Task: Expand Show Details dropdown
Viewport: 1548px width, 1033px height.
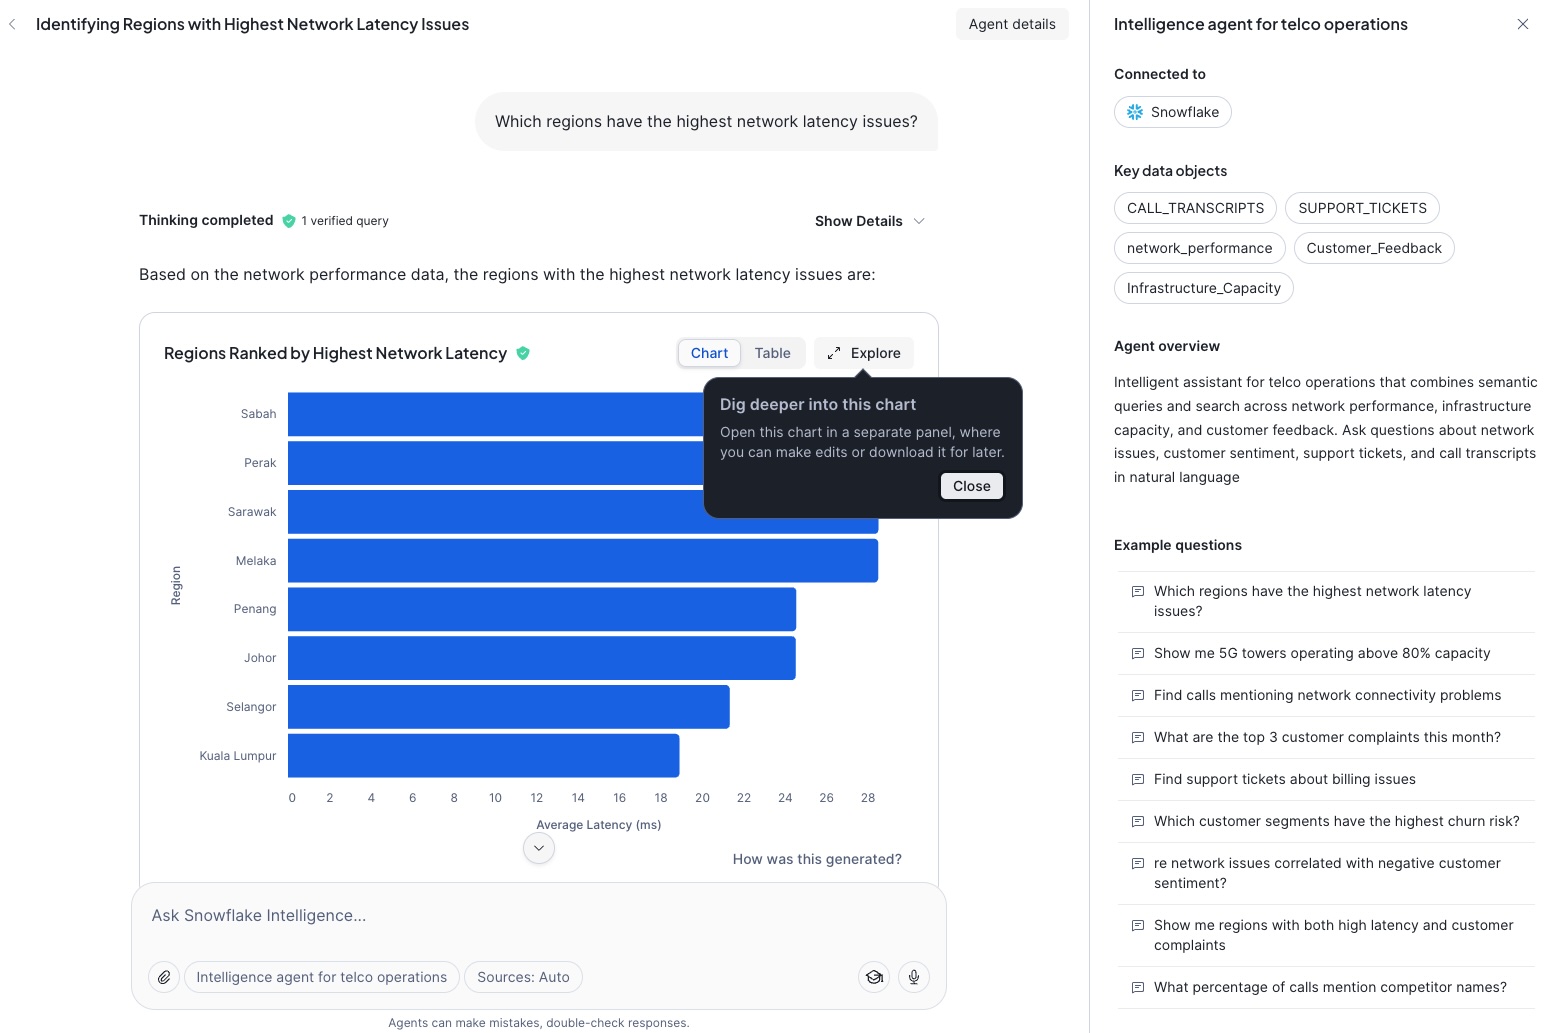Action: [869, 221]
